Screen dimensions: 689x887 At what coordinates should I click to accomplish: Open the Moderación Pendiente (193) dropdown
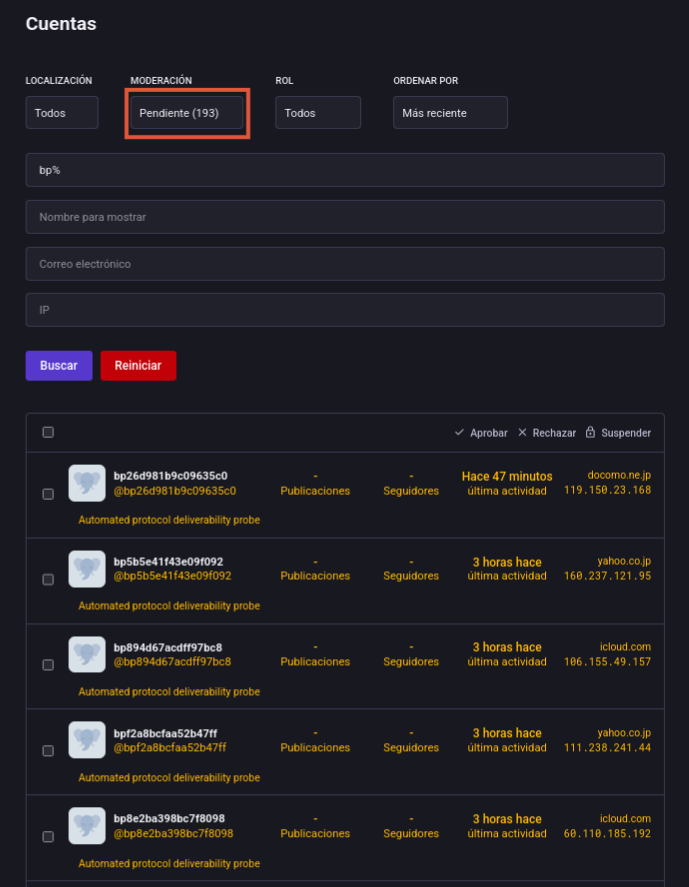pyautogui.click(x=187, y=113)
